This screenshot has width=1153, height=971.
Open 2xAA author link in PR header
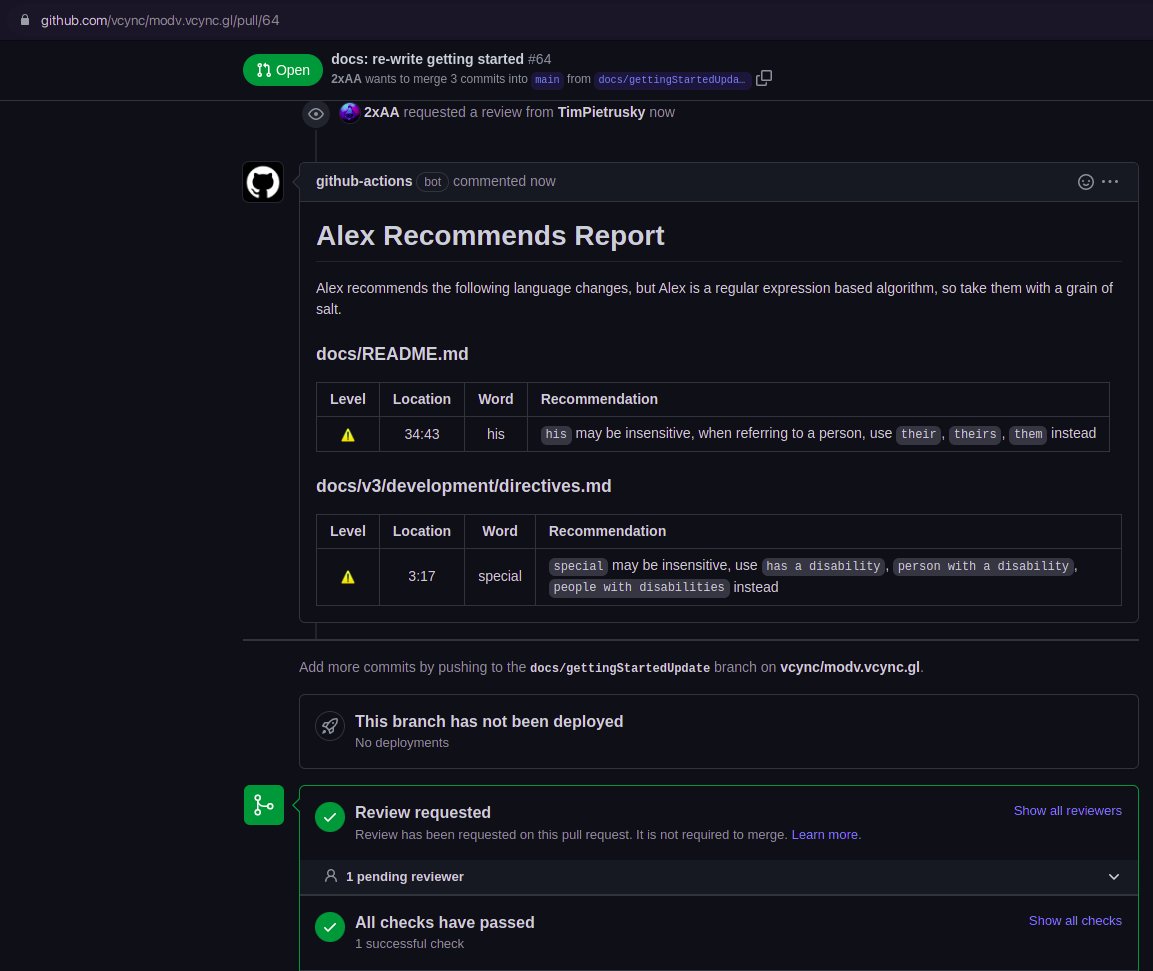point(346,79)
